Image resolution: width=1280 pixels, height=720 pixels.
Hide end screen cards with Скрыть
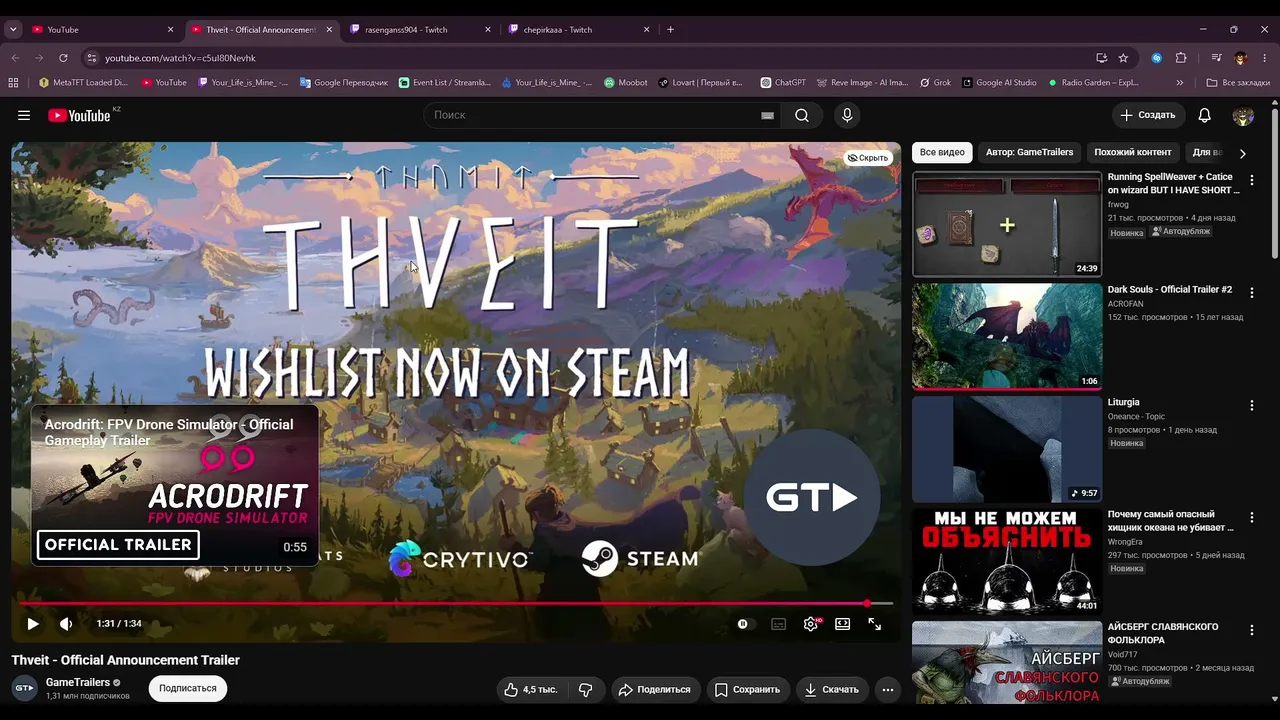(x=868, y=158)
